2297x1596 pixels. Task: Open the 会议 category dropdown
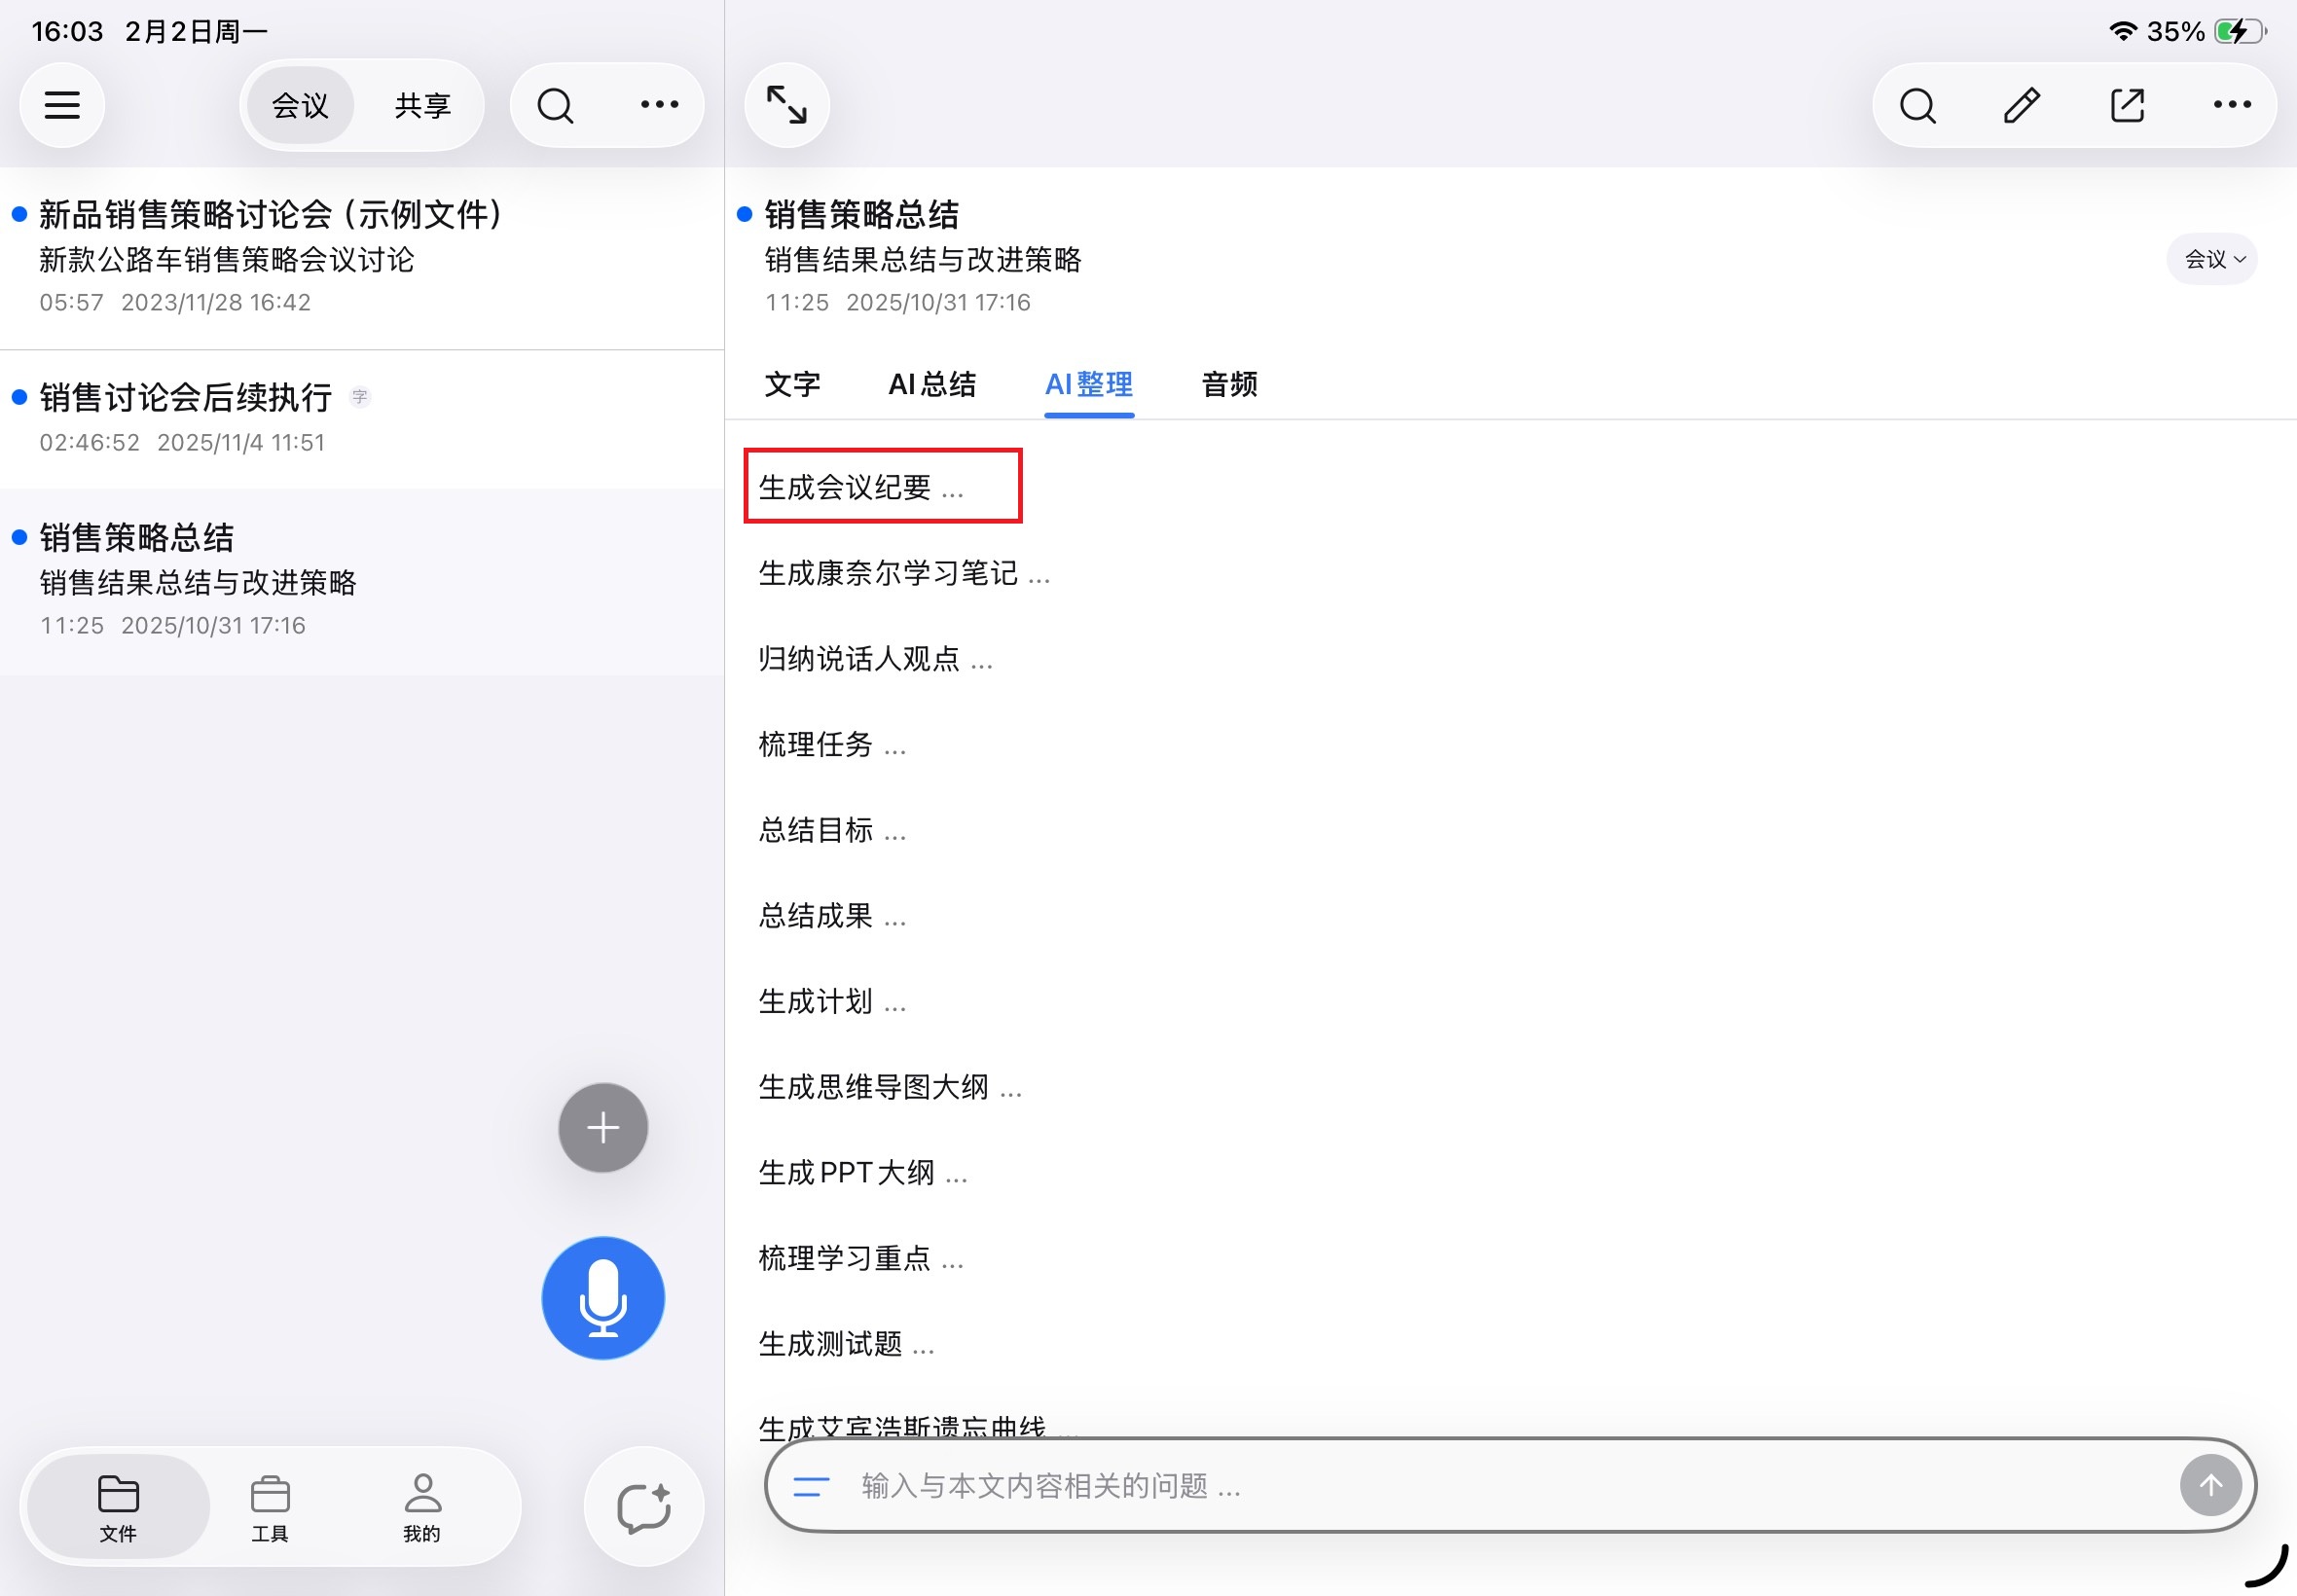[x=2209, y=259]
